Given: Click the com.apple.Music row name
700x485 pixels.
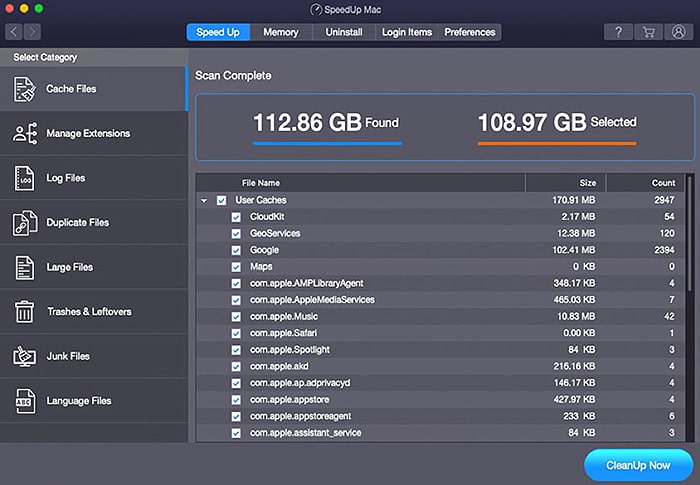Looking at the screenshot, I should pos(284,316).
